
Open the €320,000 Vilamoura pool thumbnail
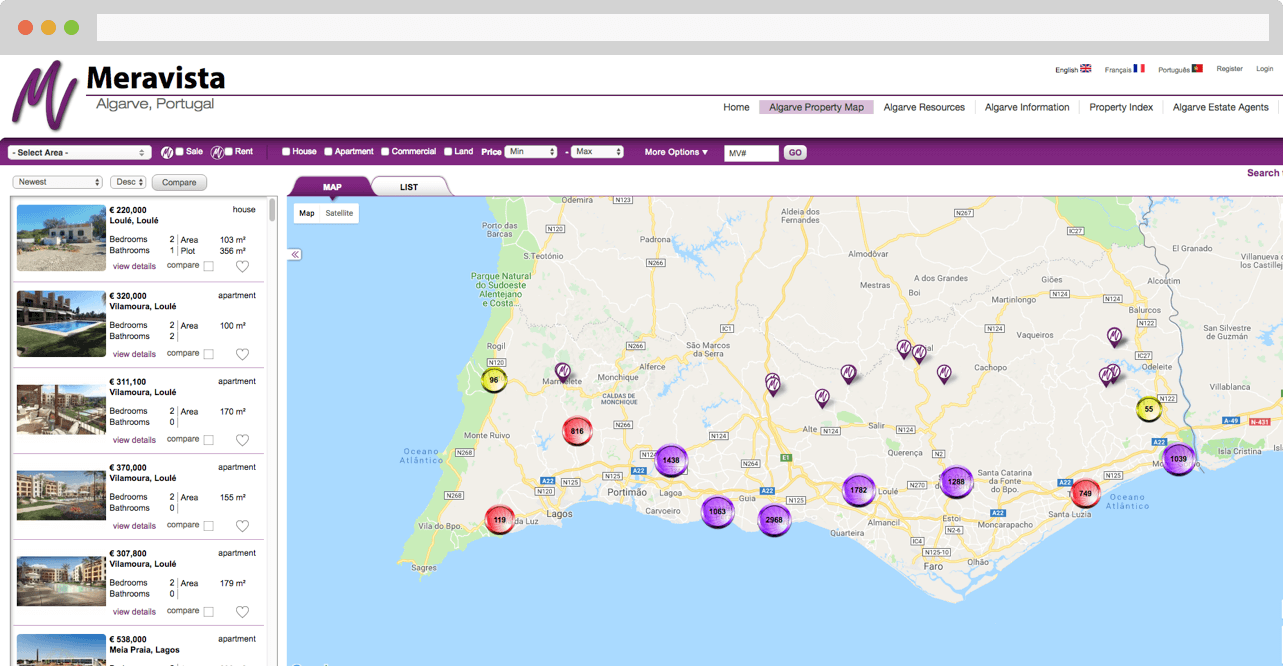61,324
